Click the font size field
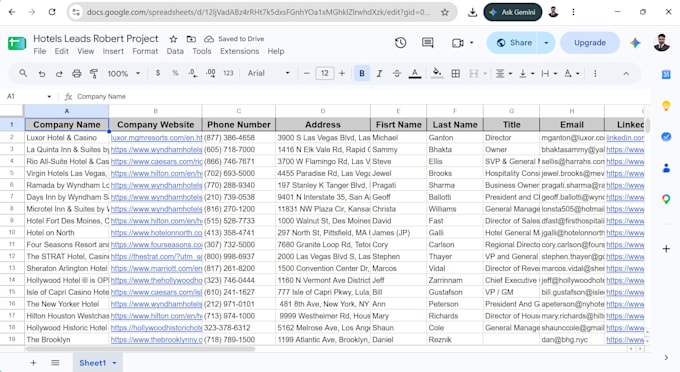This screenshot has width=680, height=372. click(324, 73)
